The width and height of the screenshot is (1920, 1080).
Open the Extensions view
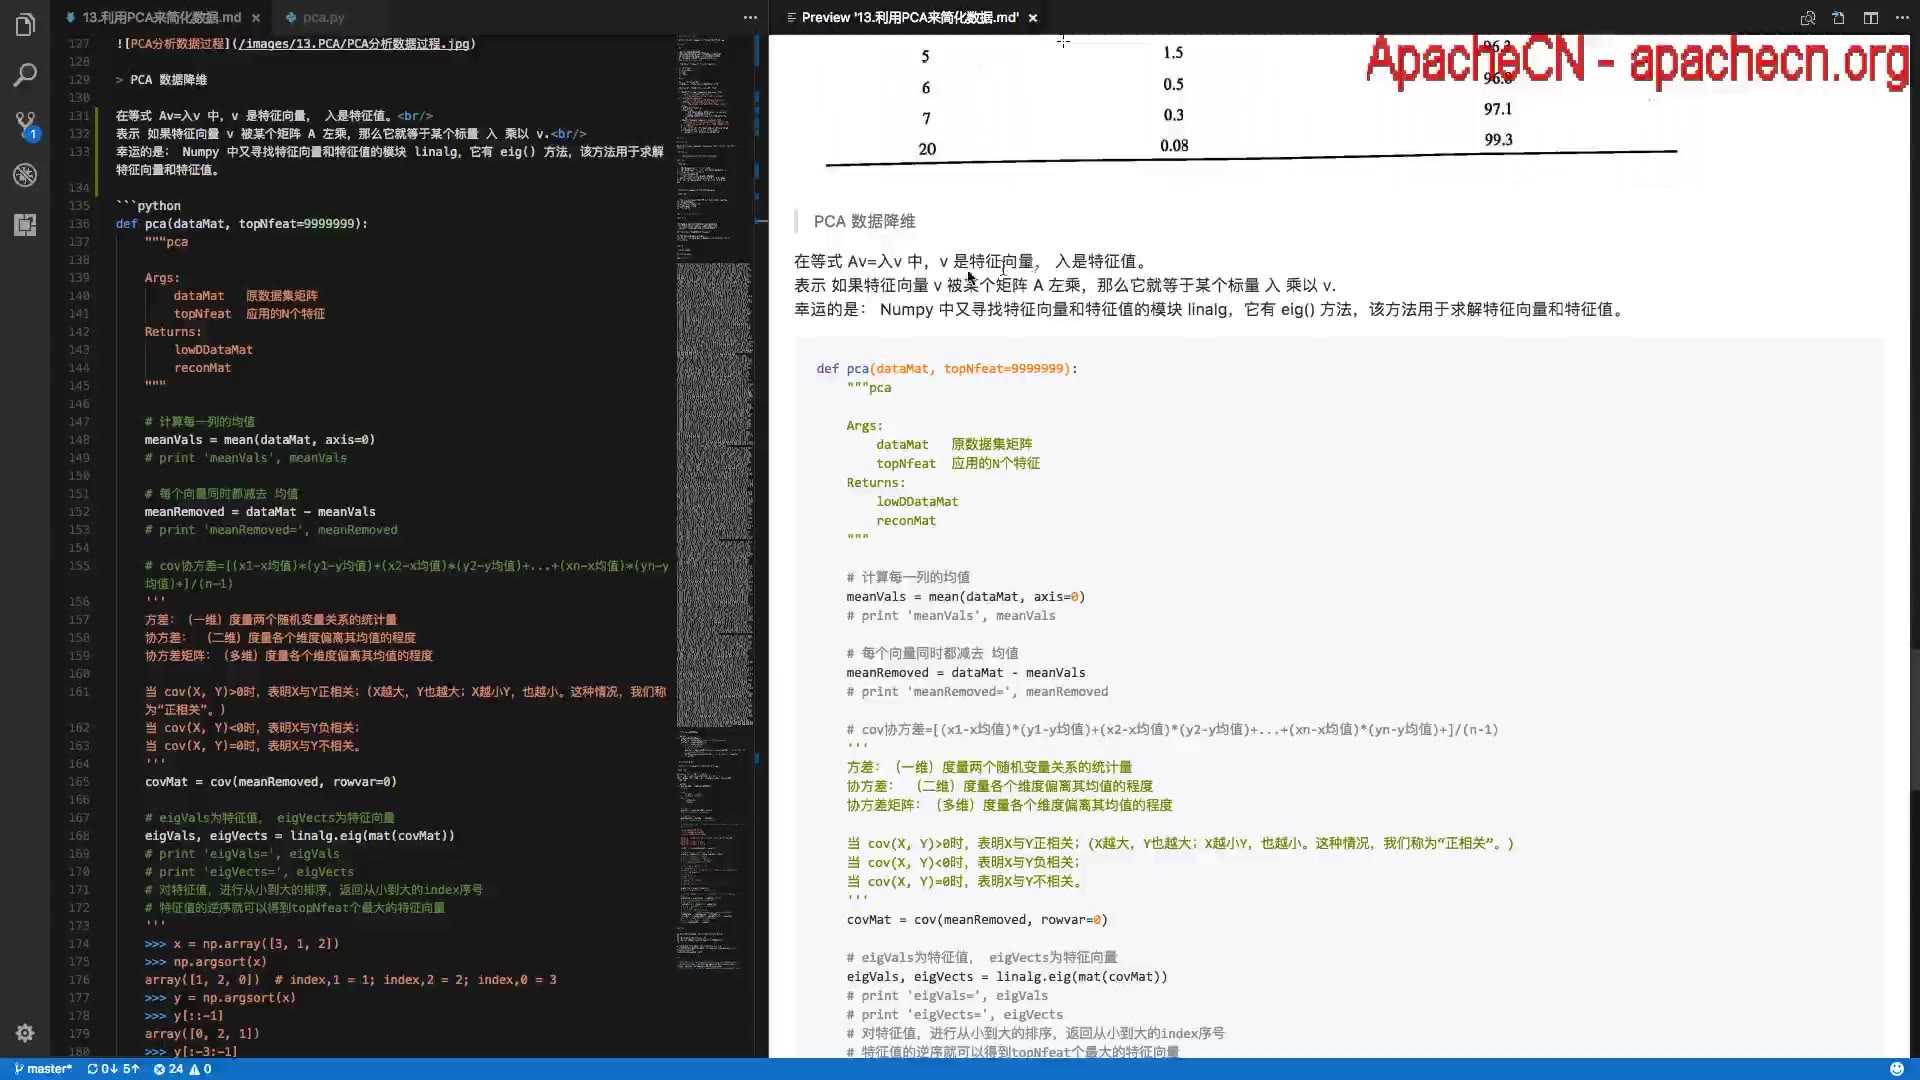[x=25, y=225]
